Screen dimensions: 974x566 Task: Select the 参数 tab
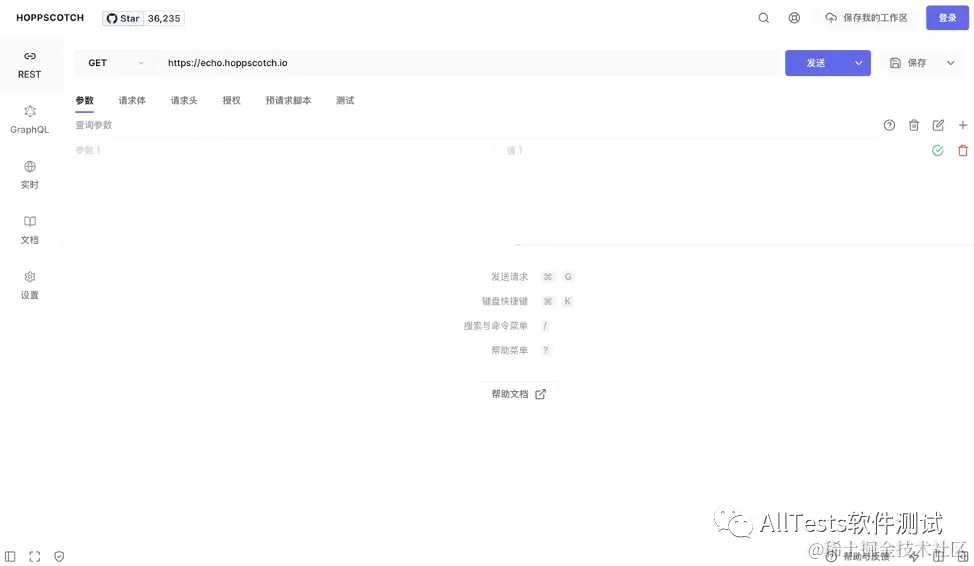point(84,101)
